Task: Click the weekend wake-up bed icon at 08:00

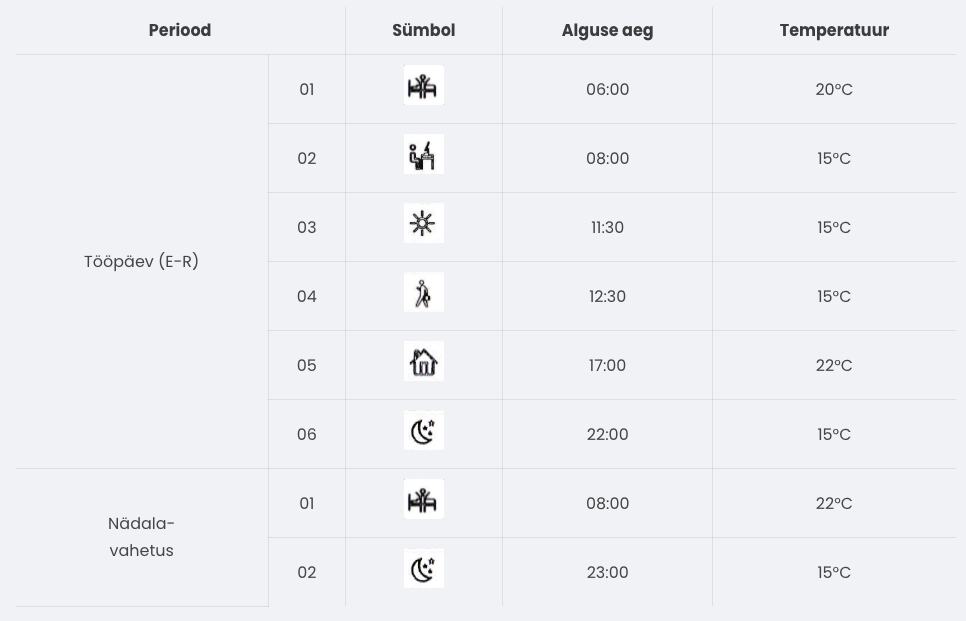Action: point(423,501)
